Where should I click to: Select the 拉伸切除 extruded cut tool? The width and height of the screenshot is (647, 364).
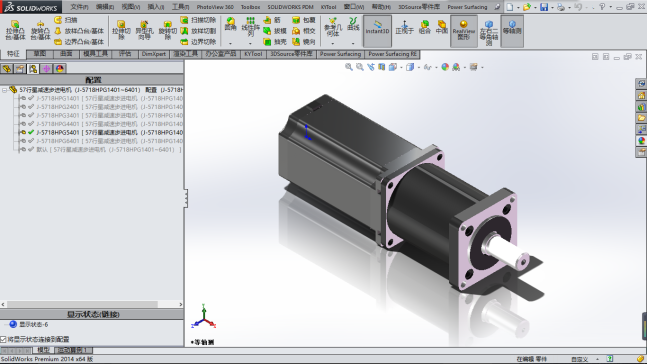121,30
